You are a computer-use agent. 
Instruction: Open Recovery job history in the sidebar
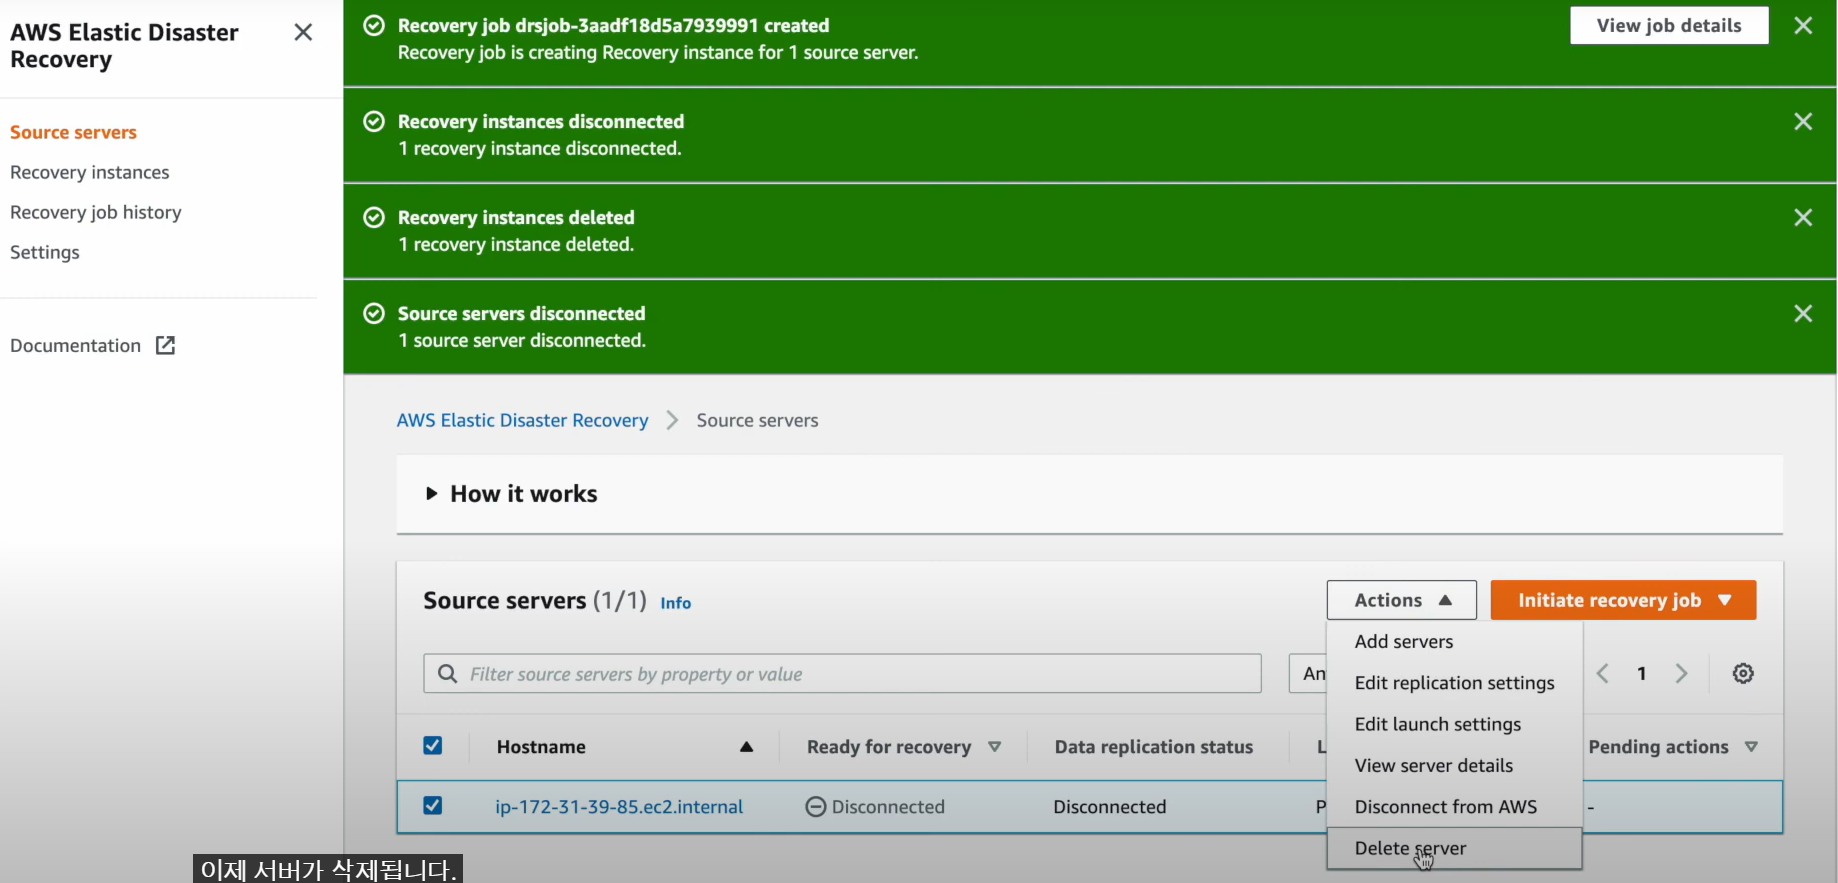click(96, 213)
